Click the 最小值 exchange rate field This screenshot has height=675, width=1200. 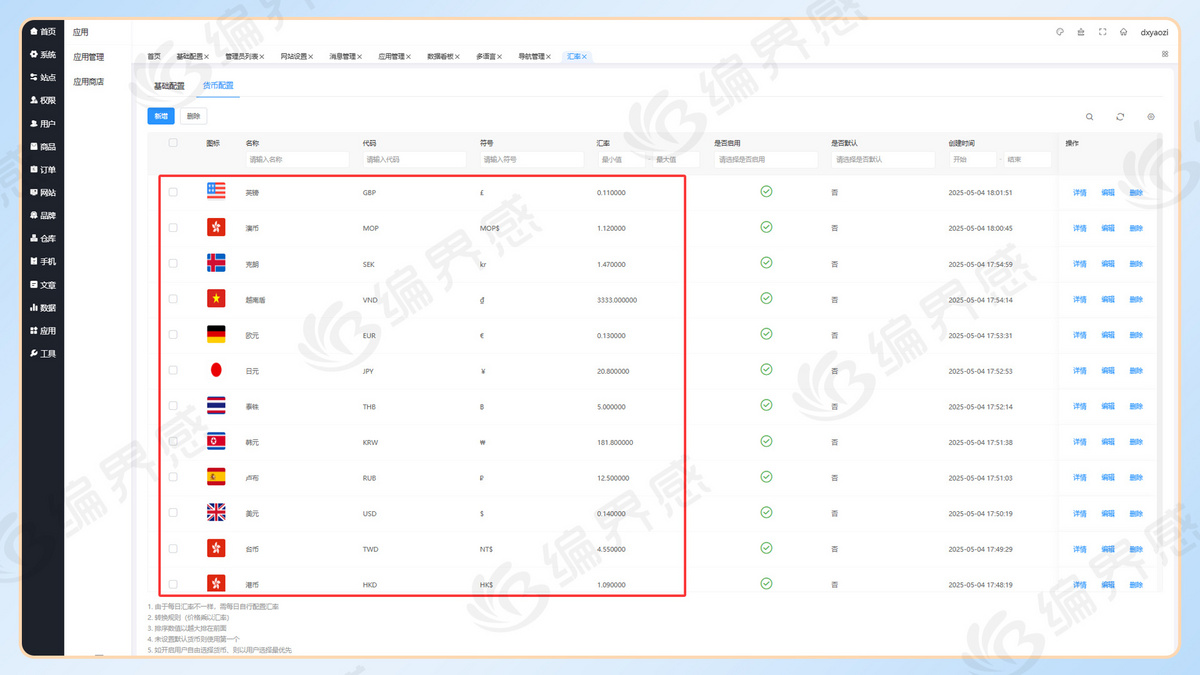622,160
